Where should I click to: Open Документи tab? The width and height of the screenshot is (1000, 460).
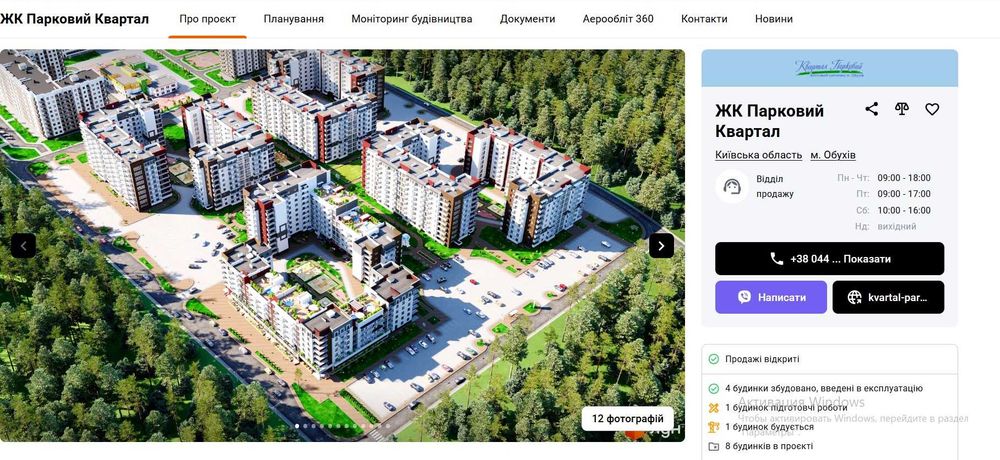(x=527, y=19)
